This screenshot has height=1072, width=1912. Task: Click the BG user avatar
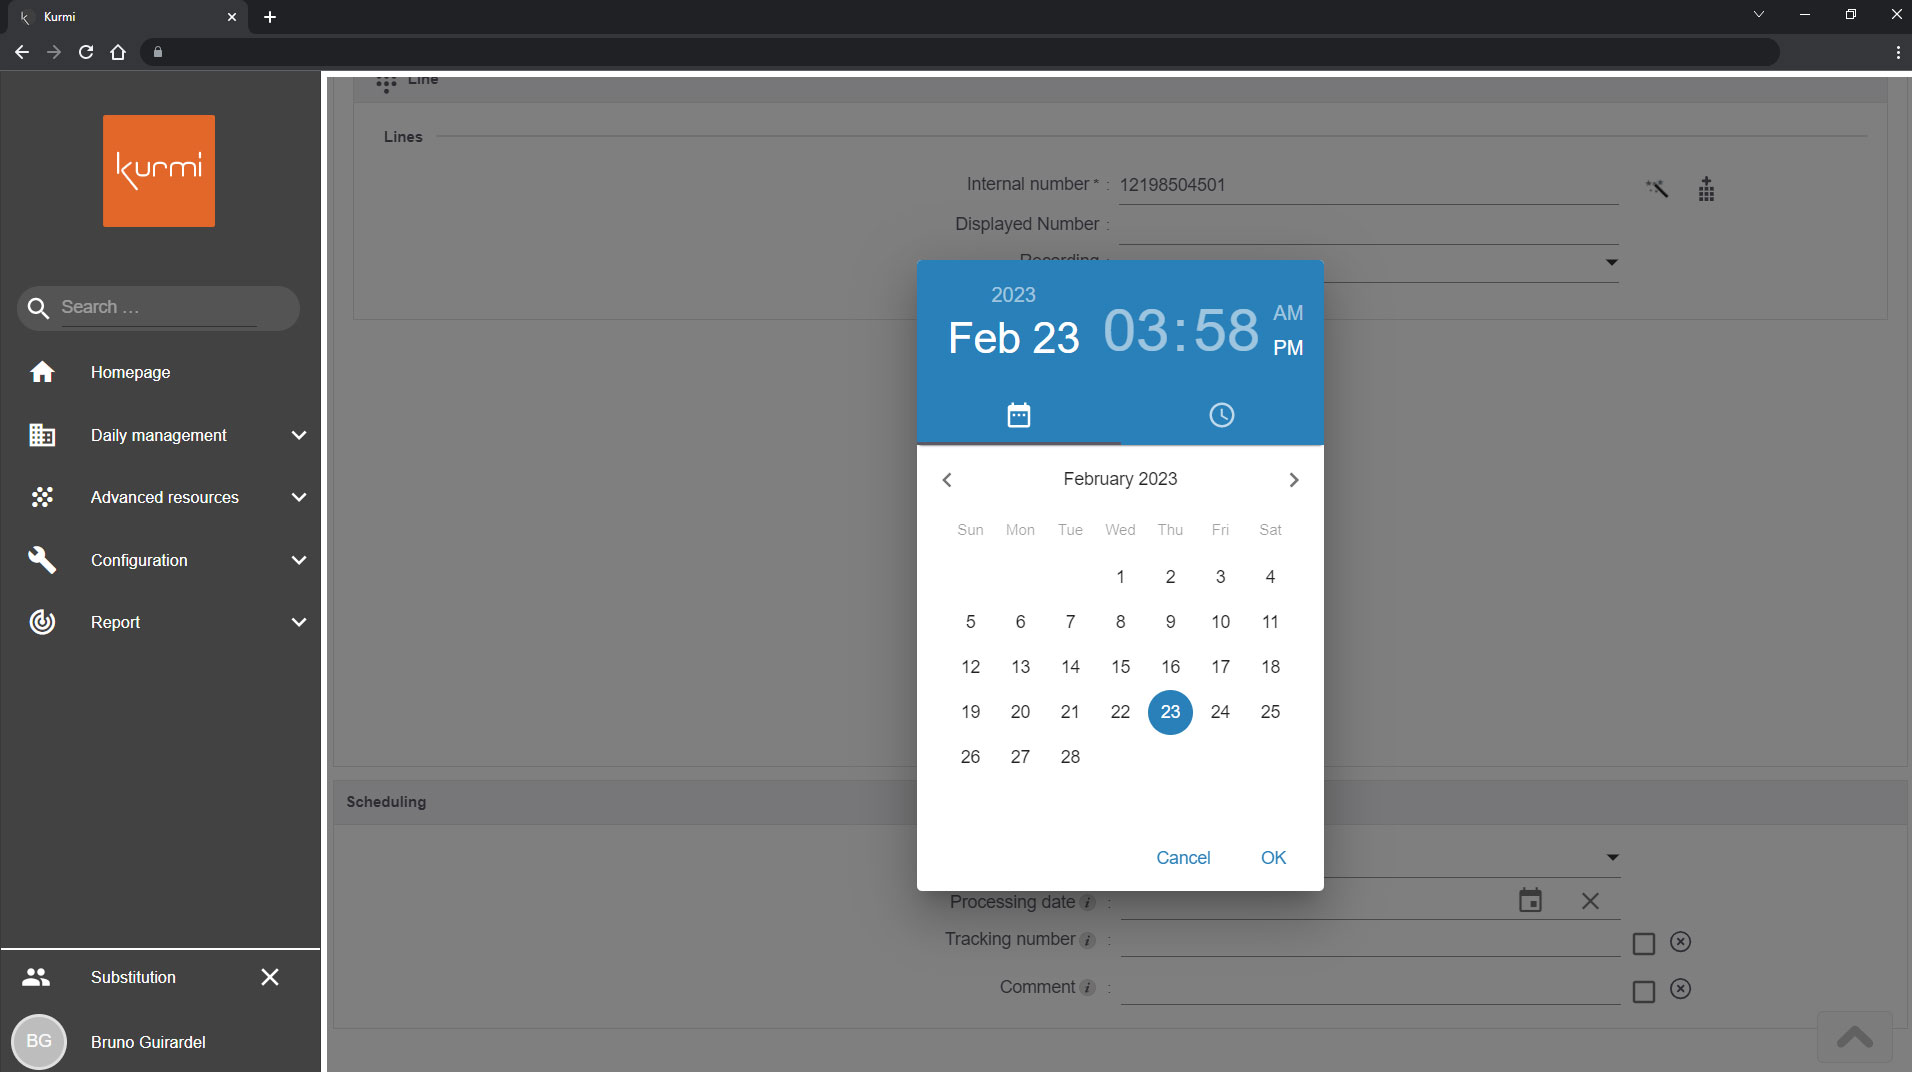[39, 1041]
